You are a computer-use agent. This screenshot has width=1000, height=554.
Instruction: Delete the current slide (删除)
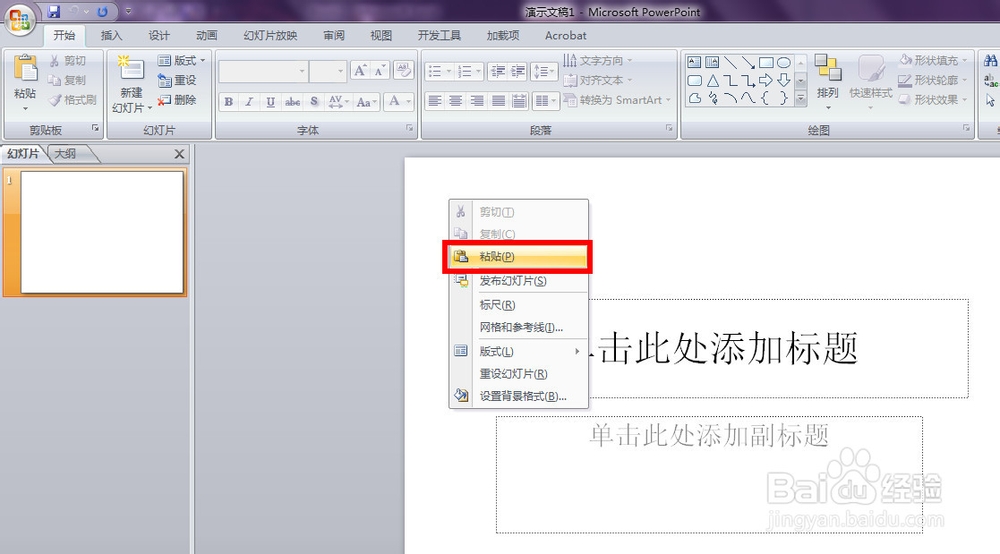tap(177, 100)
